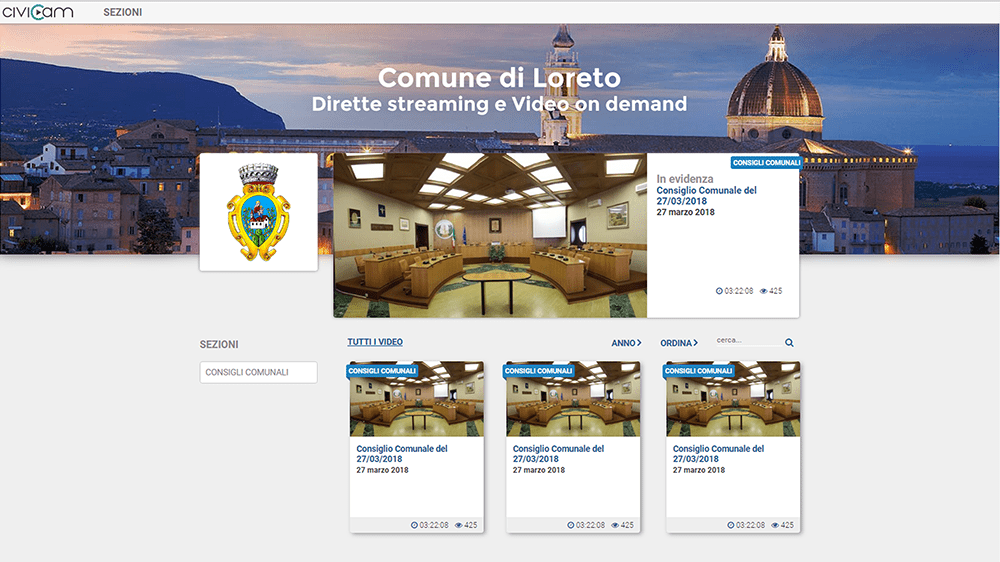Open third card title Consiglio Comunale del 27/03/2018
Viewport: 1000px width, 562px height.
718,454
